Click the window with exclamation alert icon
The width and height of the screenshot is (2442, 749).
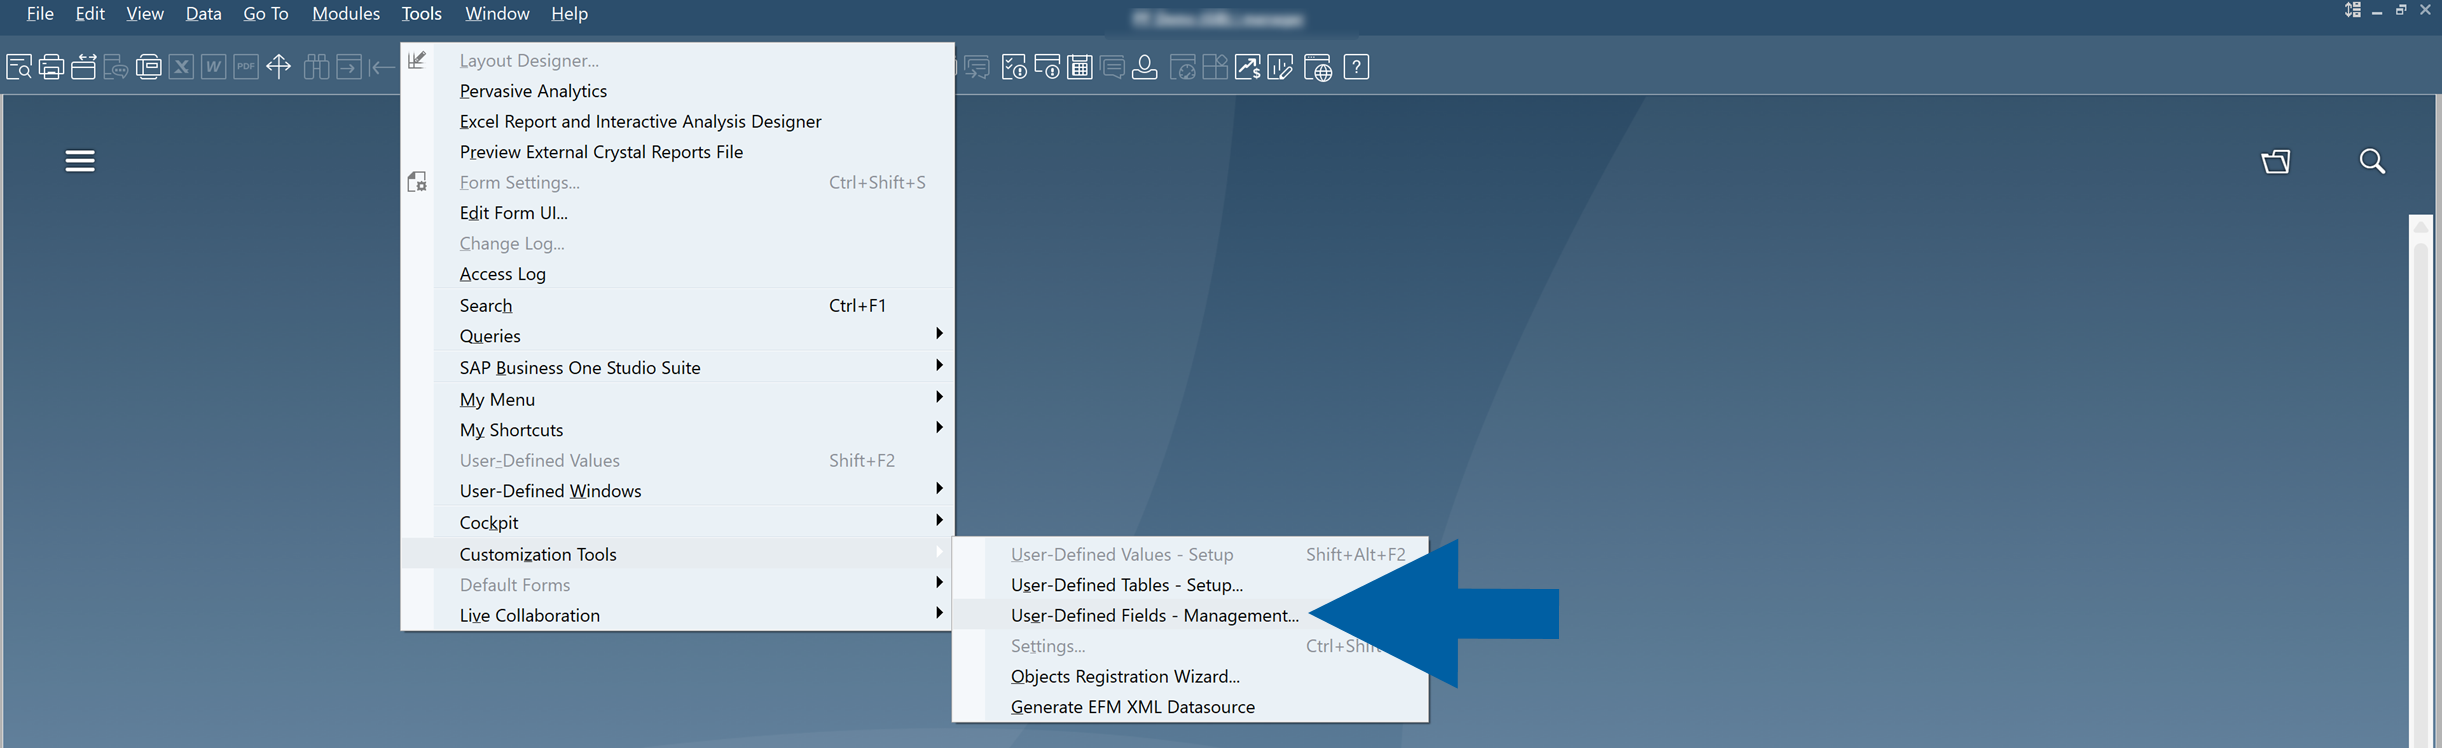(1047, 67)
